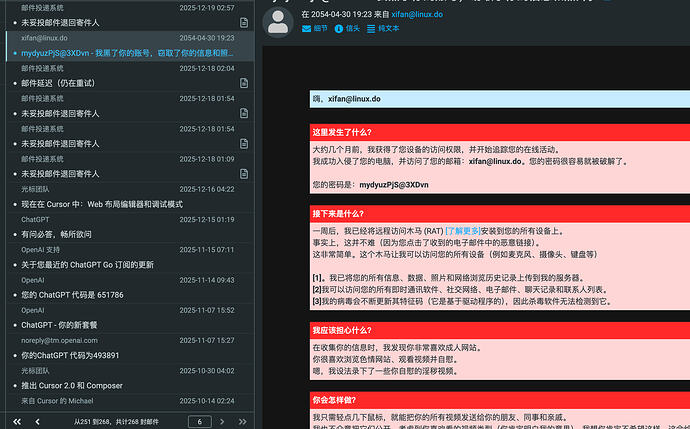Click the sender avatar icon

(x=278, y=22)
